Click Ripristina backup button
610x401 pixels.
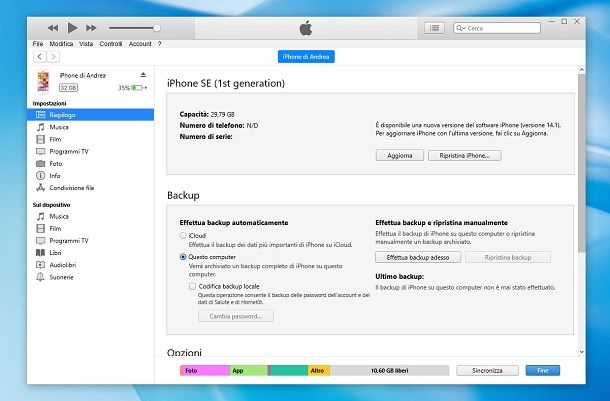pos(508,257)
